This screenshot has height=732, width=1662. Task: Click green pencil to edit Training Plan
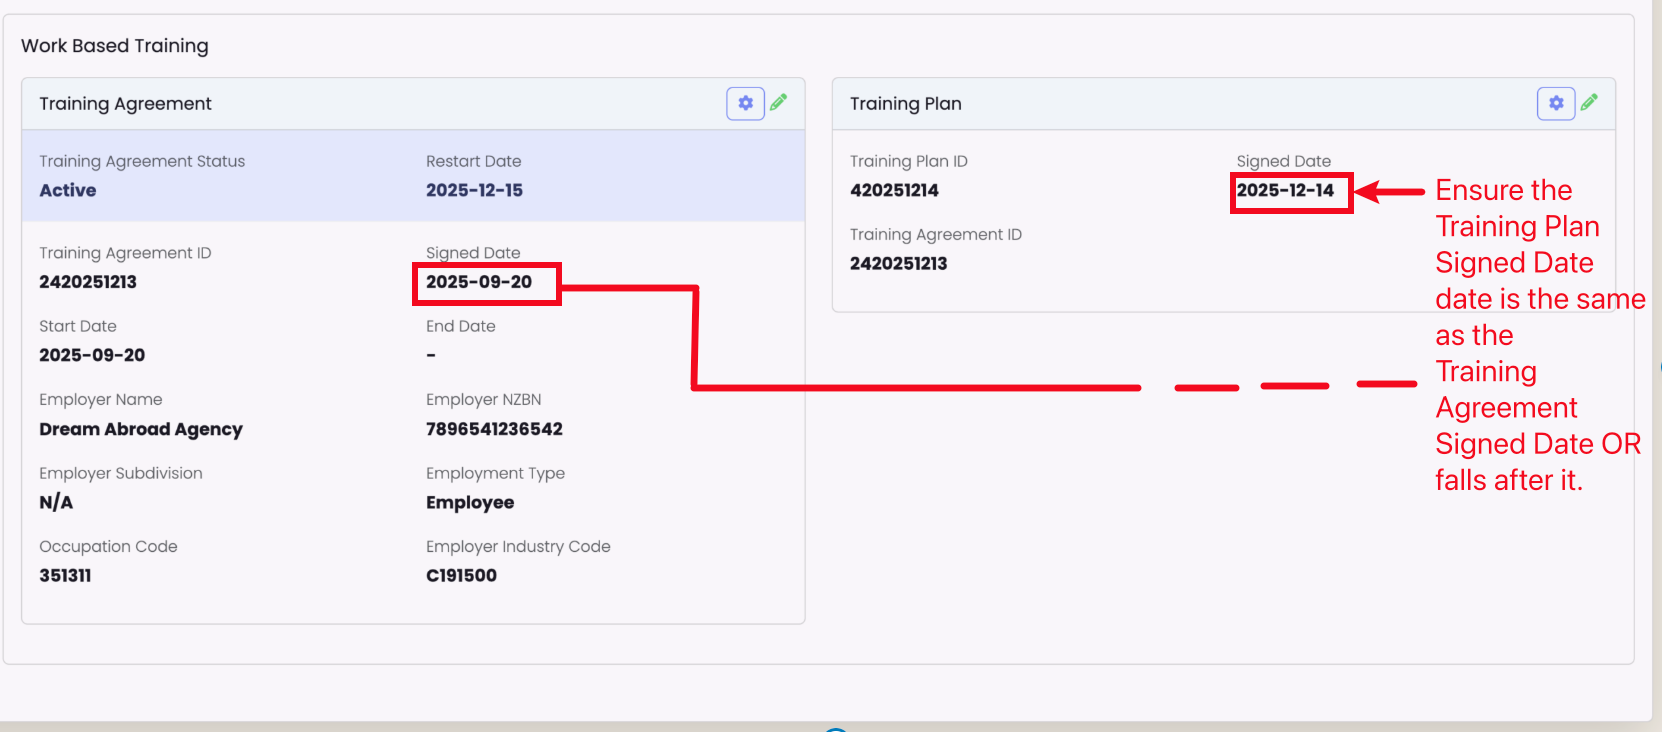(1590, 102)
